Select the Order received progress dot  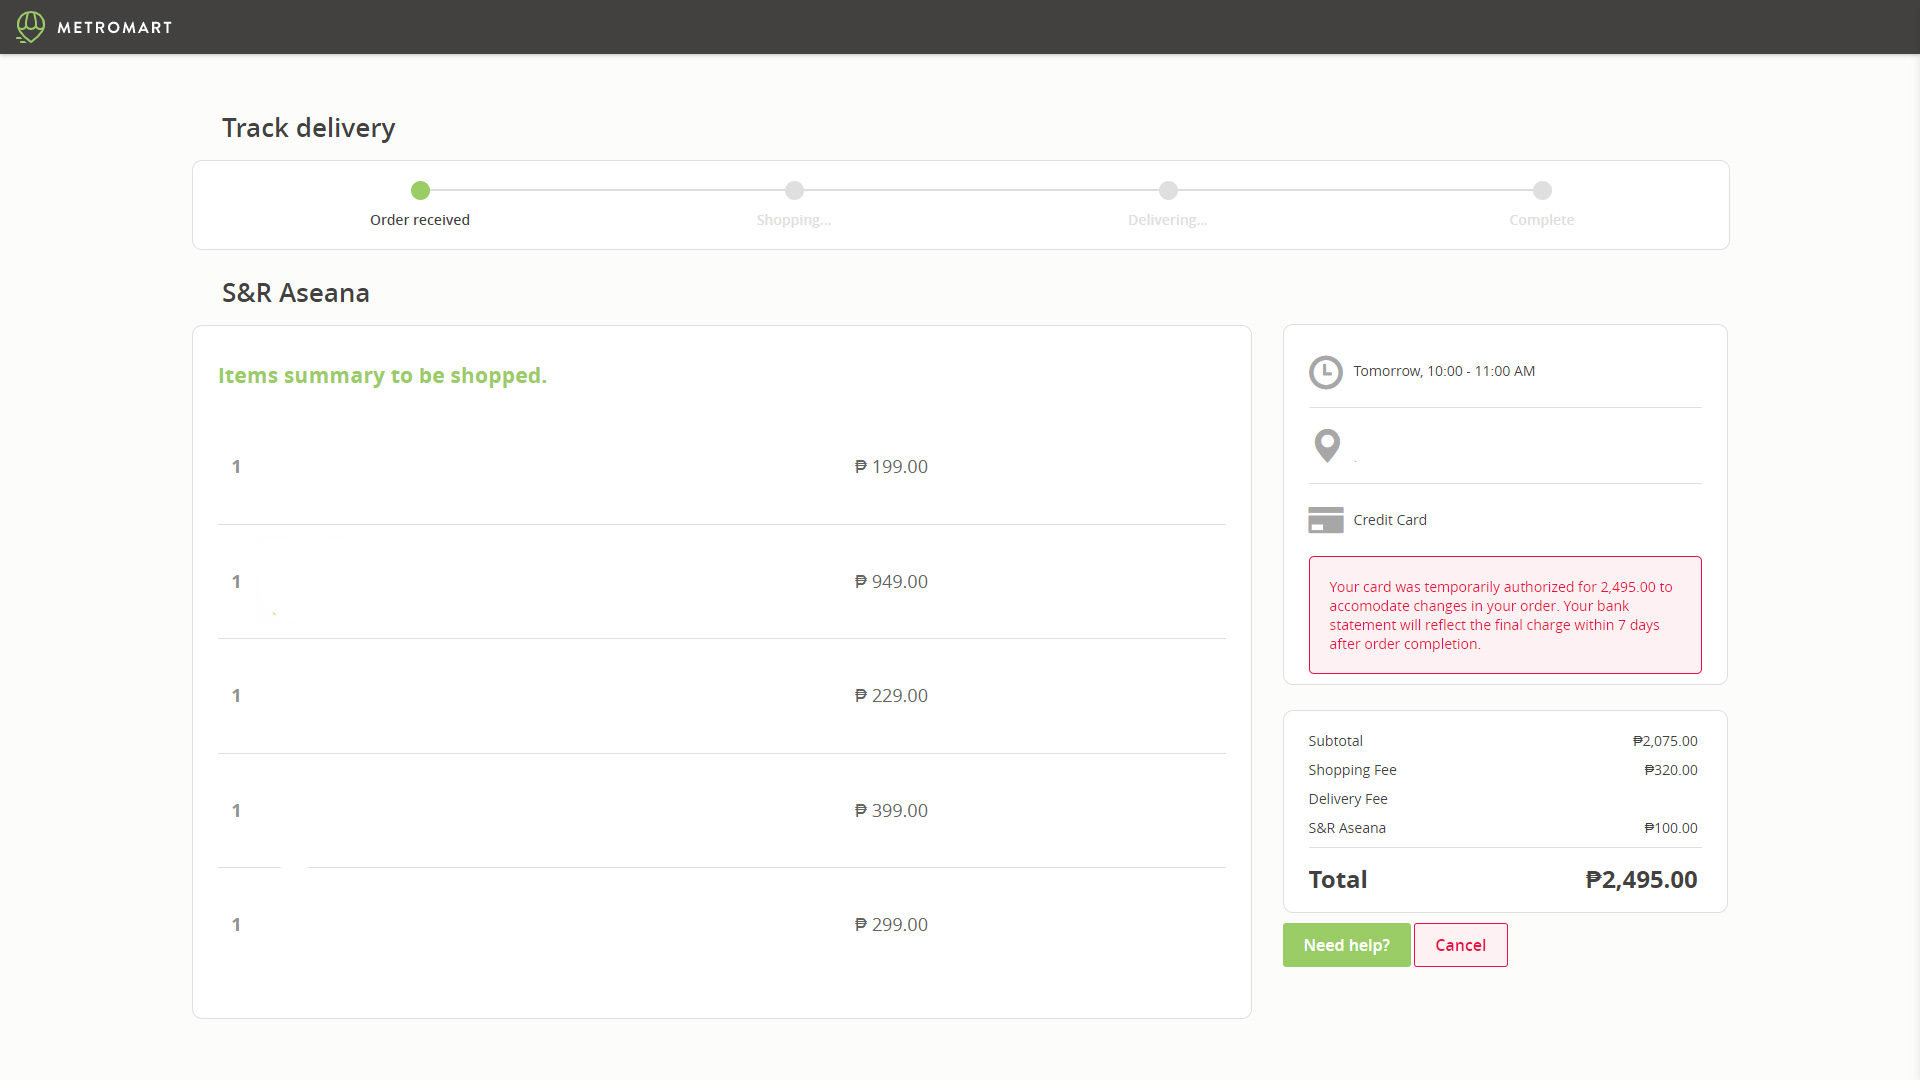point(420,190)
